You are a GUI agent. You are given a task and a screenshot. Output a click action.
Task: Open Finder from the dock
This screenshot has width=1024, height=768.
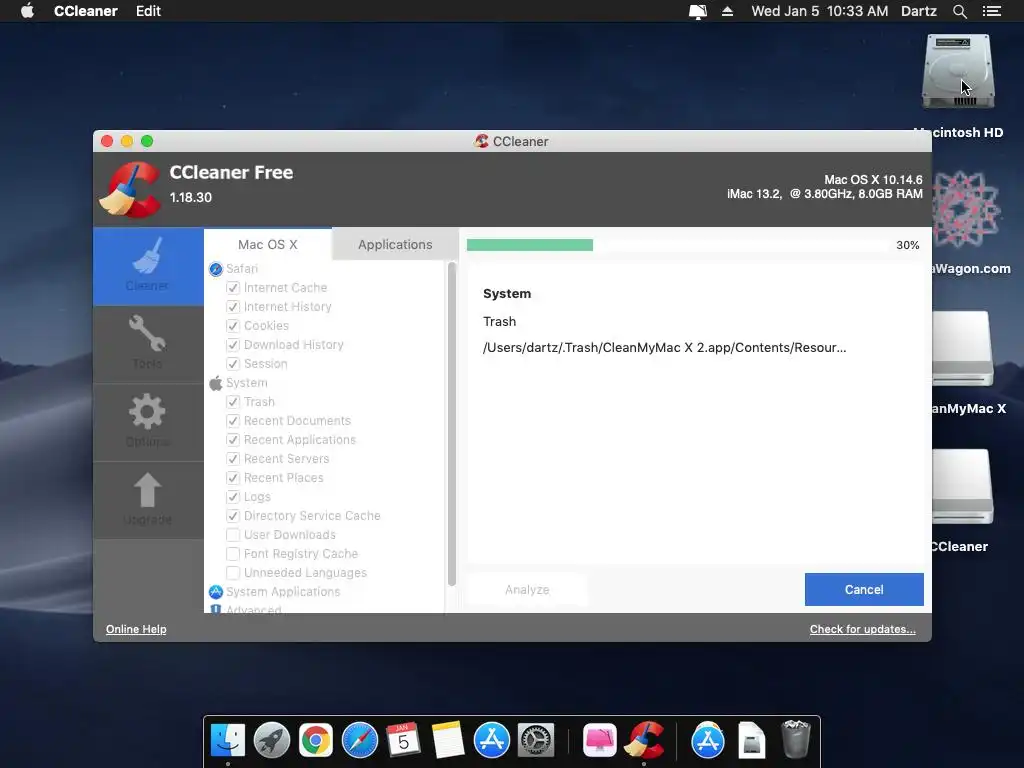point(228,741)
